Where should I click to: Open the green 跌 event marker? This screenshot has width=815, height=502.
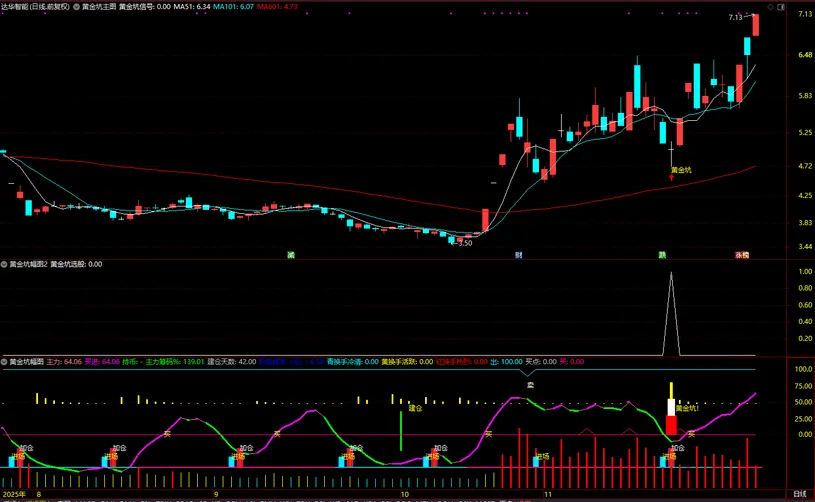tap(662, 255)
